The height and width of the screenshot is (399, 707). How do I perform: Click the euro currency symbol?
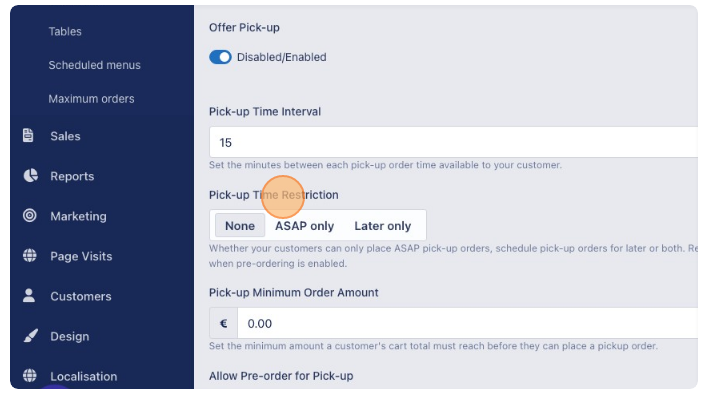coord(223,323)
